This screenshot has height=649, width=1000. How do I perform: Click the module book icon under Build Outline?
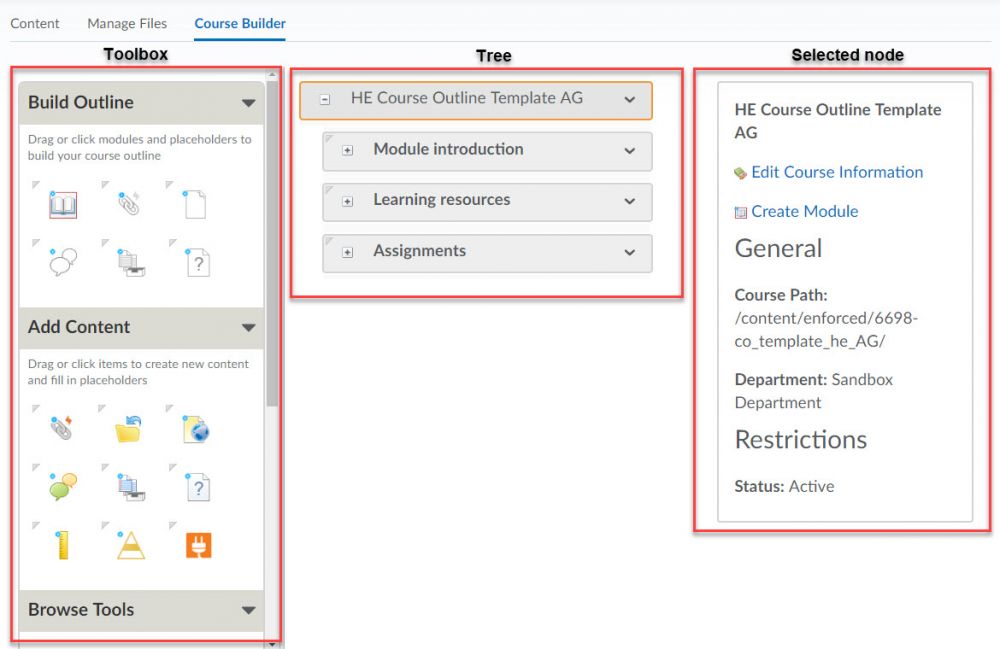pos(63,205)
